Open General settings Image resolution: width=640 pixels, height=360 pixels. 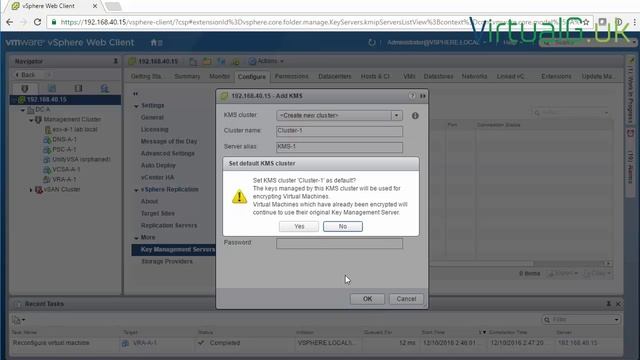click(152, 118)
